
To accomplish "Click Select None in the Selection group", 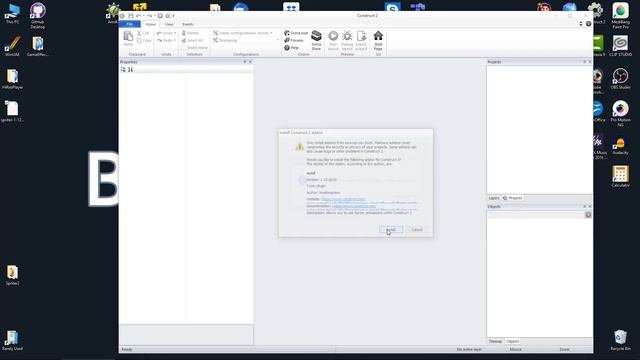I will pos(194,48).
